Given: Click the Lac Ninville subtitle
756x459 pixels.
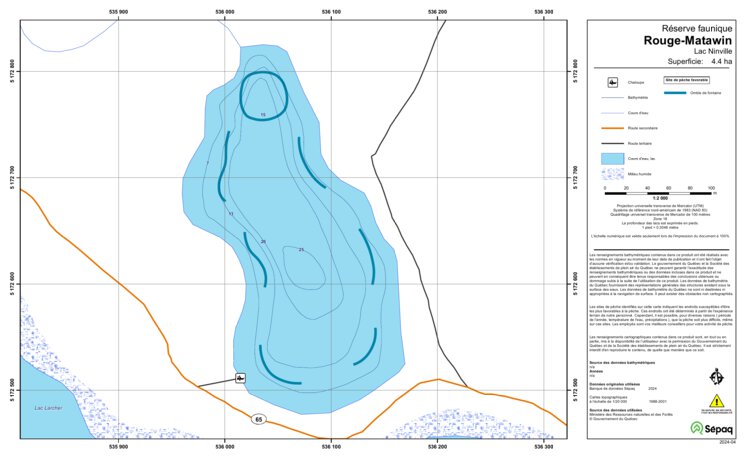Looking at the screenshot, I should tap(713, 51).
